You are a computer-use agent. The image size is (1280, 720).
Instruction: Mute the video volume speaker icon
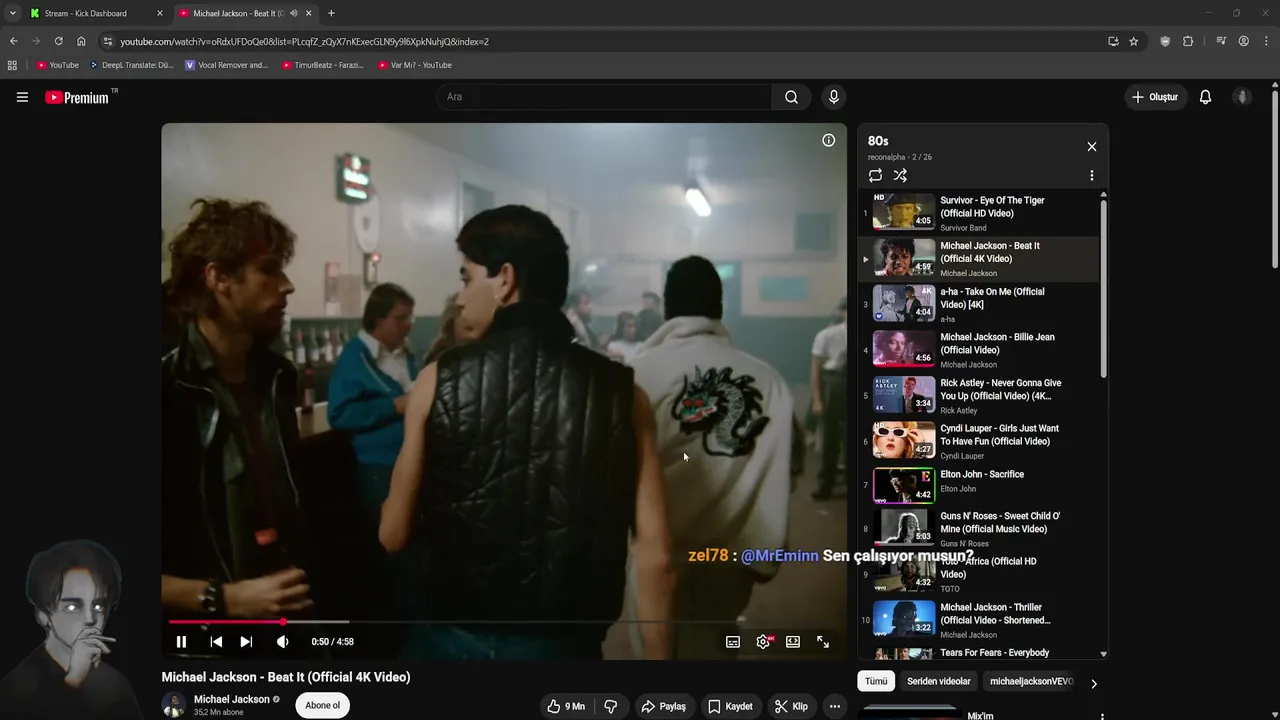[x=283, y=642]
